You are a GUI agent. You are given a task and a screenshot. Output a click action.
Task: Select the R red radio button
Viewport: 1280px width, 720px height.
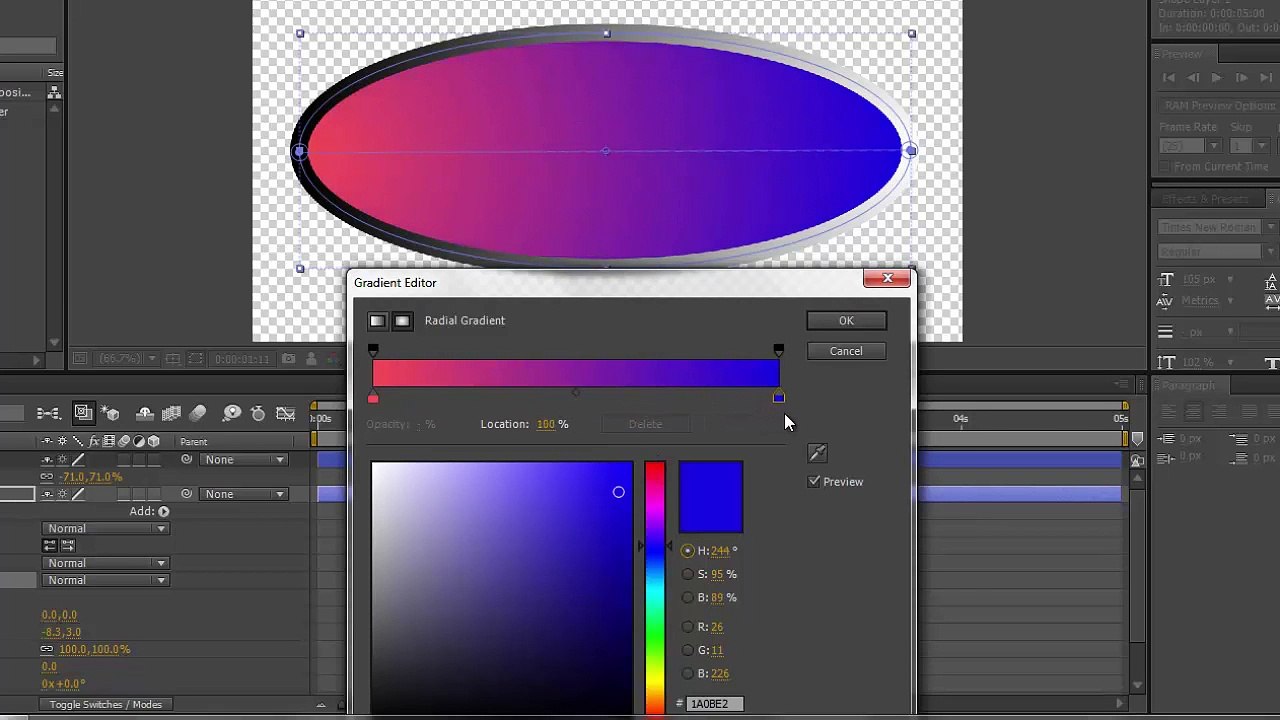(x=687, y=627)
